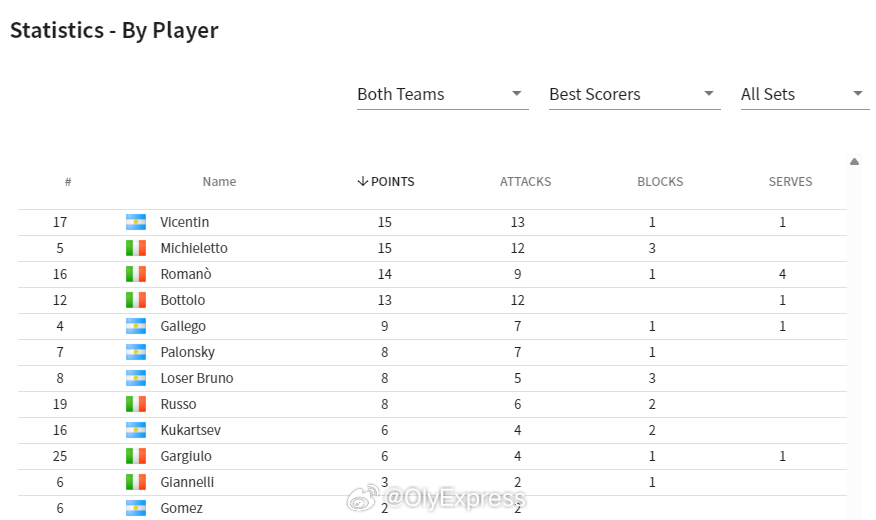The width and height of the screenshot is (876, 520).
Task: Click Italy flag beside Giannelli
Action: click(136, 482)
